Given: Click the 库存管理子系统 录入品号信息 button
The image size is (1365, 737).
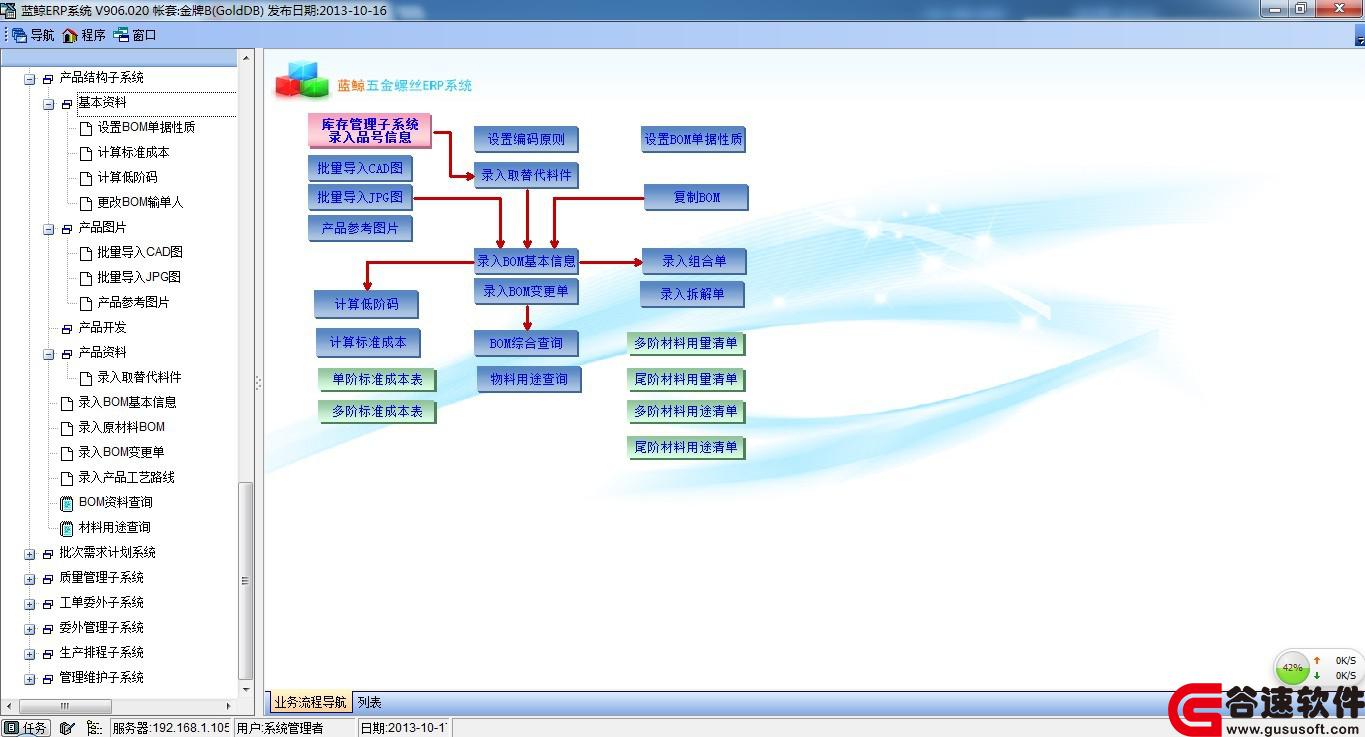Looking at the screenshot, I should coord(370,130).
